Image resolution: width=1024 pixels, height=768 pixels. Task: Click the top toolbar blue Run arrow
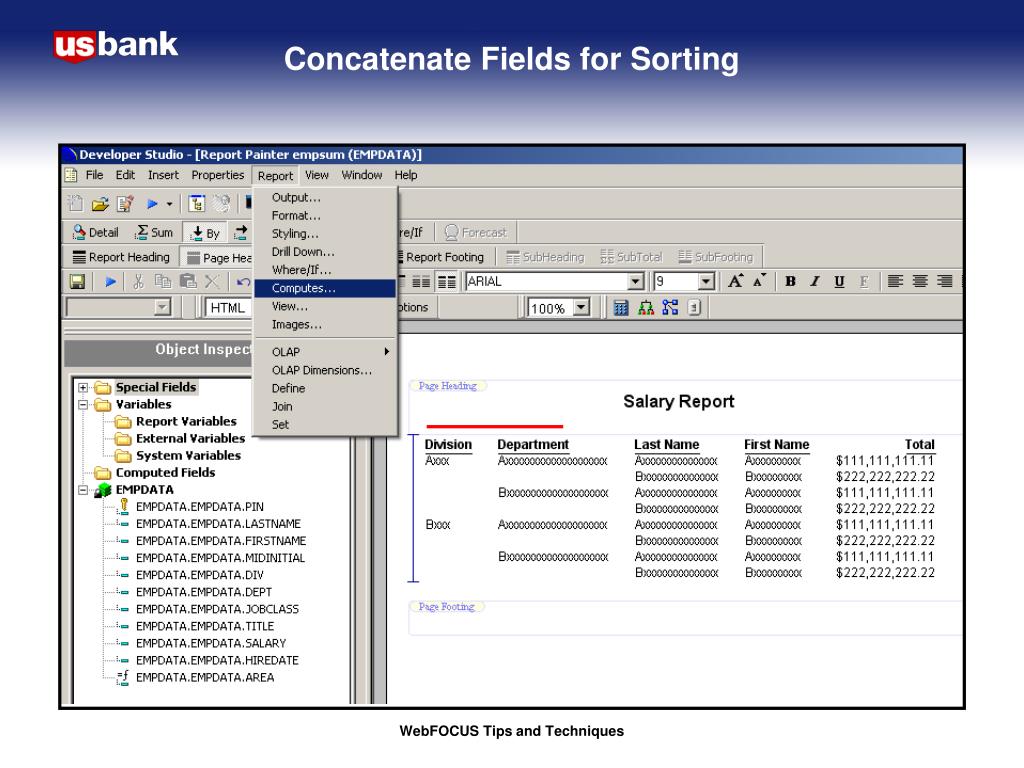tap(152, 204)
